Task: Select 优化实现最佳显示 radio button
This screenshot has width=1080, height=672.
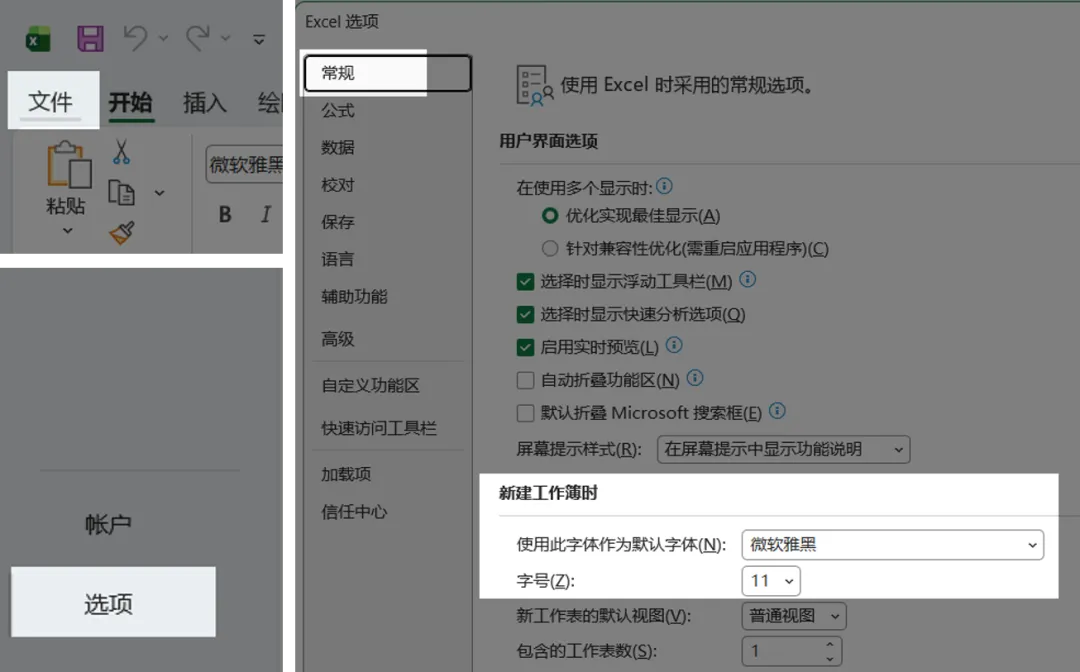Action: point(550,216)
